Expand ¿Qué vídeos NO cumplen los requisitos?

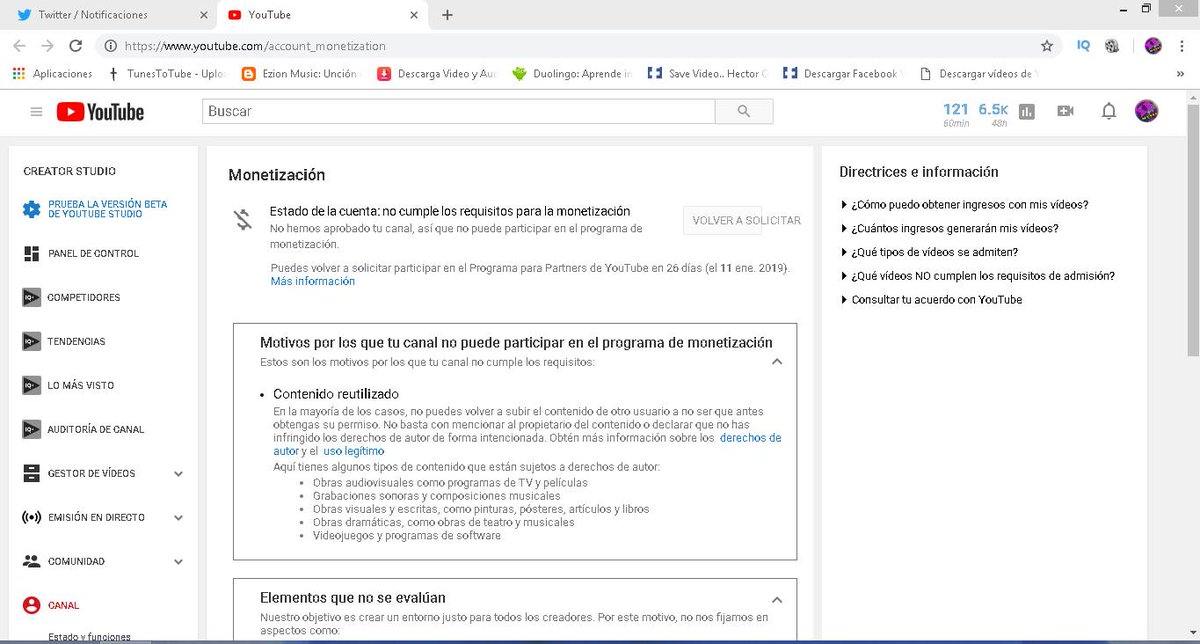pyautogui.click(x=978, y=276)
